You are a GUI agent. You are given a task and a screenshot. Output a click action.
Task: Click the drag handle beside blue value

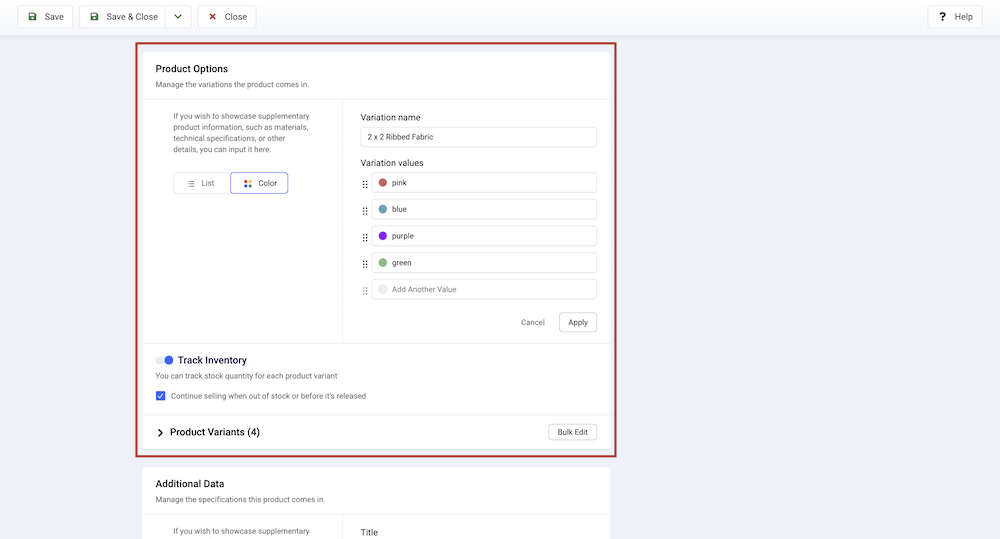pos(365,210)
